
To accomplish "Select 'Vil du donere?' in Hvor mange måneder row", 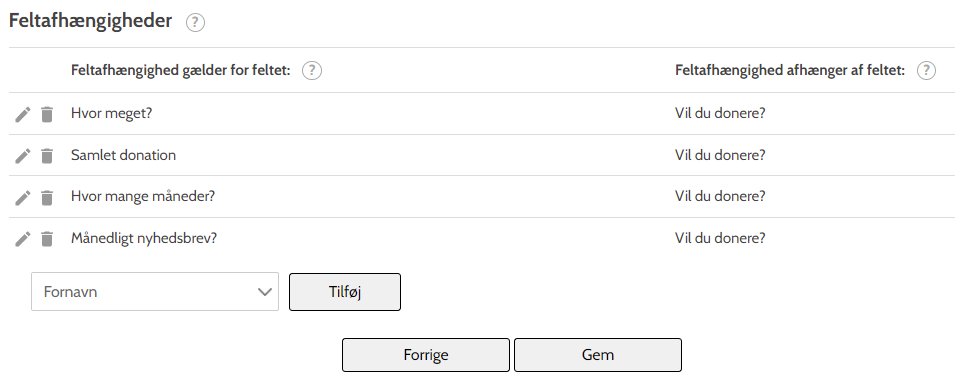I will coord(720,197).
